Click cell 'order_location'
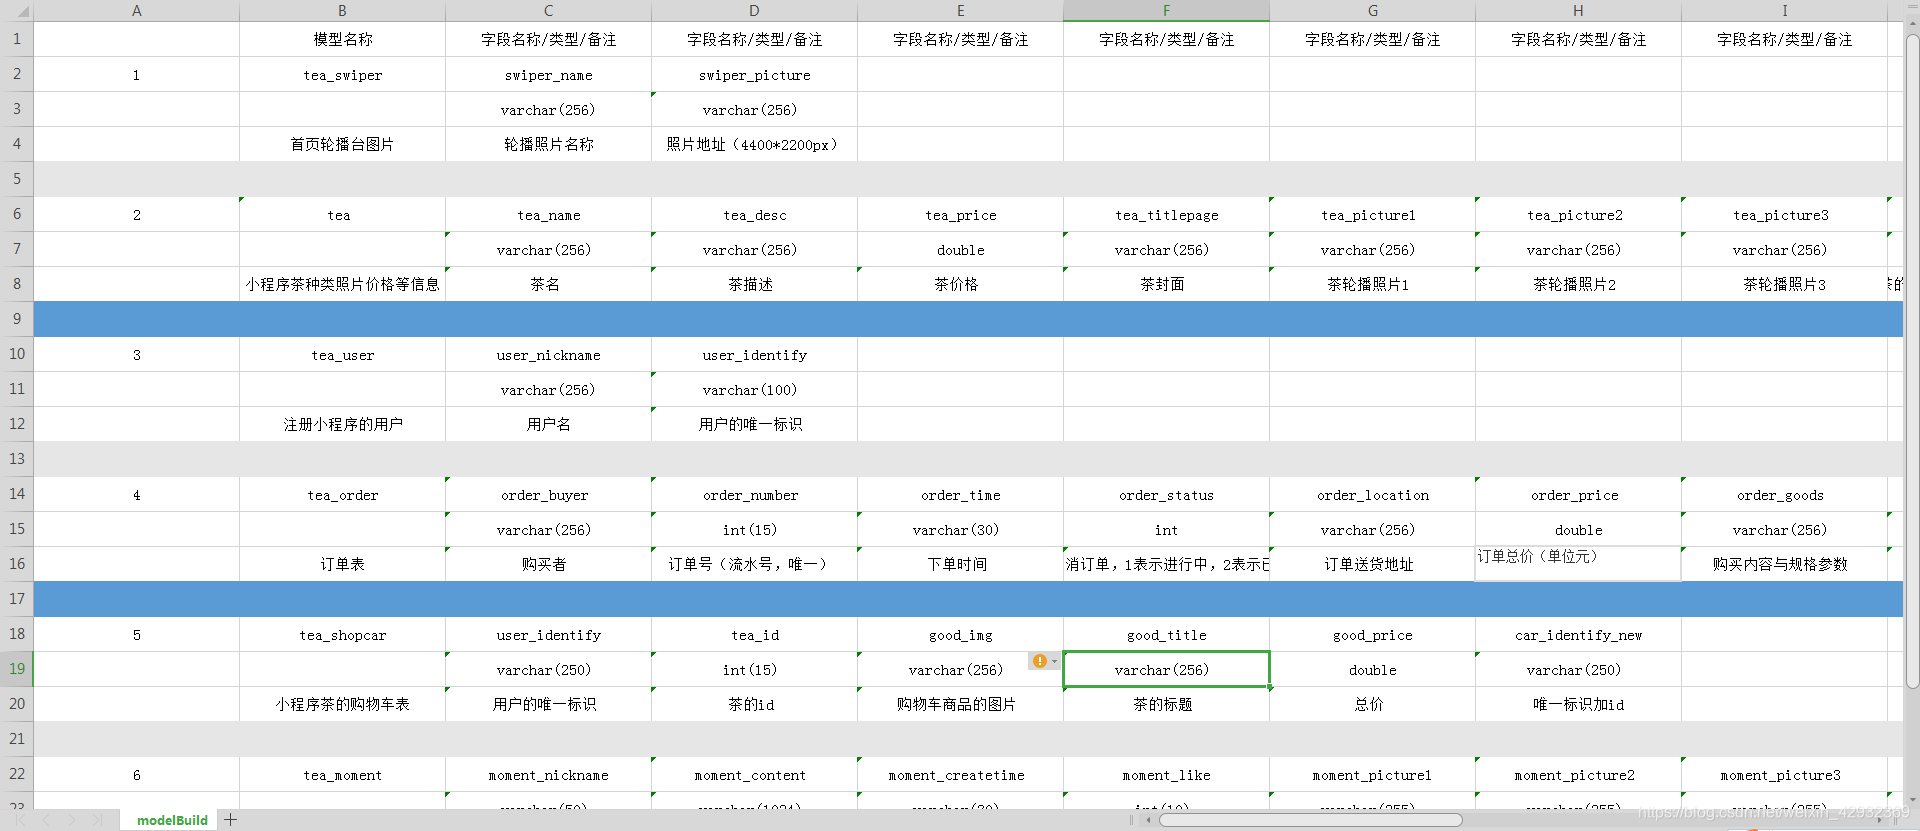 (1372, 495)
